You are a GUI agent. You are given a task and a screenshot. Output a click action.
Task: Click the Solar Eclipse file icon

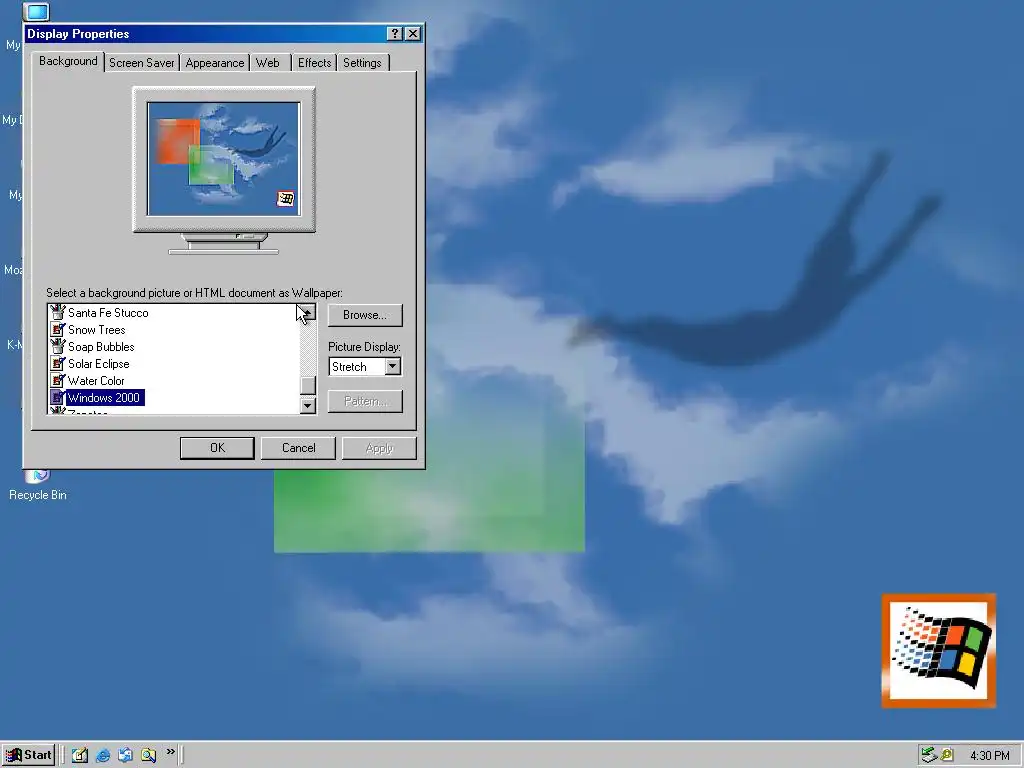57,363
